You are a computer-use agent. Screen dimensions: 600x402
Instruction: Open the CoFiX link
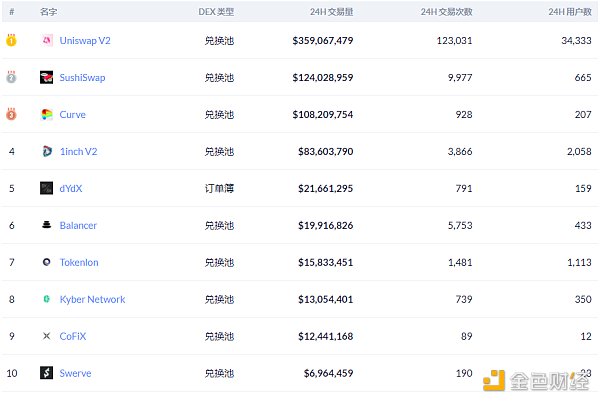(73, 336)
